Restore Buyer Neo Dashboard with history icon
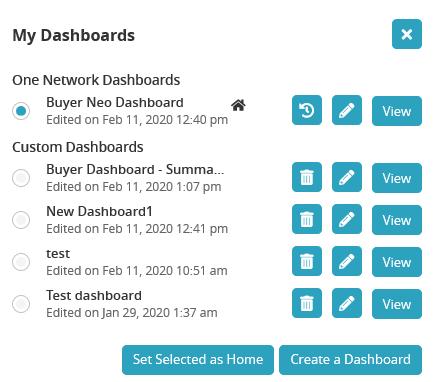 (307, 110)
